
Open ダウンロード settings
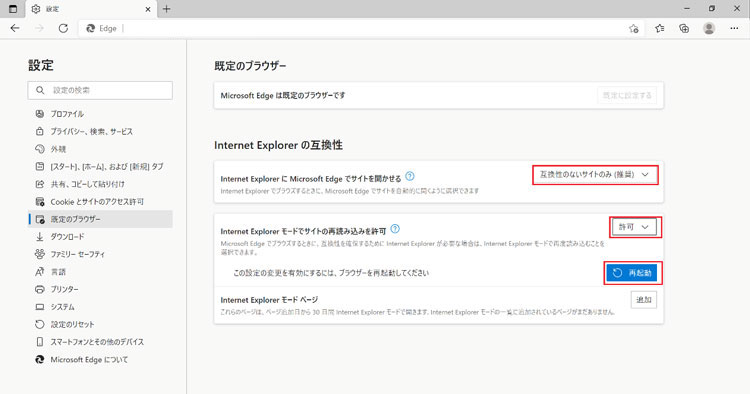coord(100,237)
